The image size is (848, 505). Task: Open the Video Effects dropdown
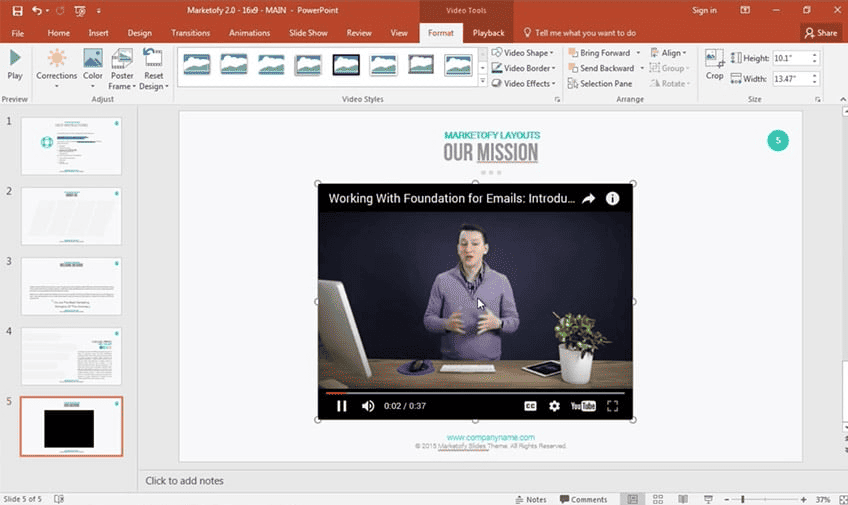point(523,83)
